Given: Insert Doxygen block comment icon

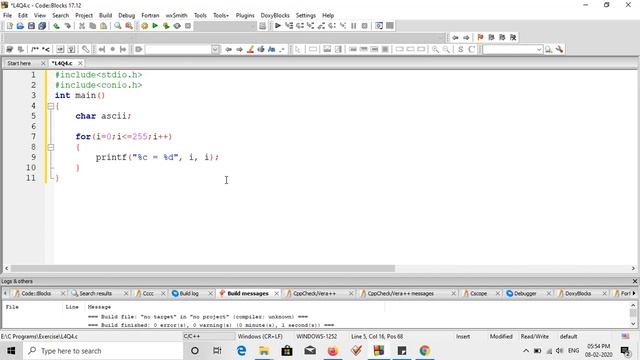Looking at the screenshot, I should click(35, 49).
